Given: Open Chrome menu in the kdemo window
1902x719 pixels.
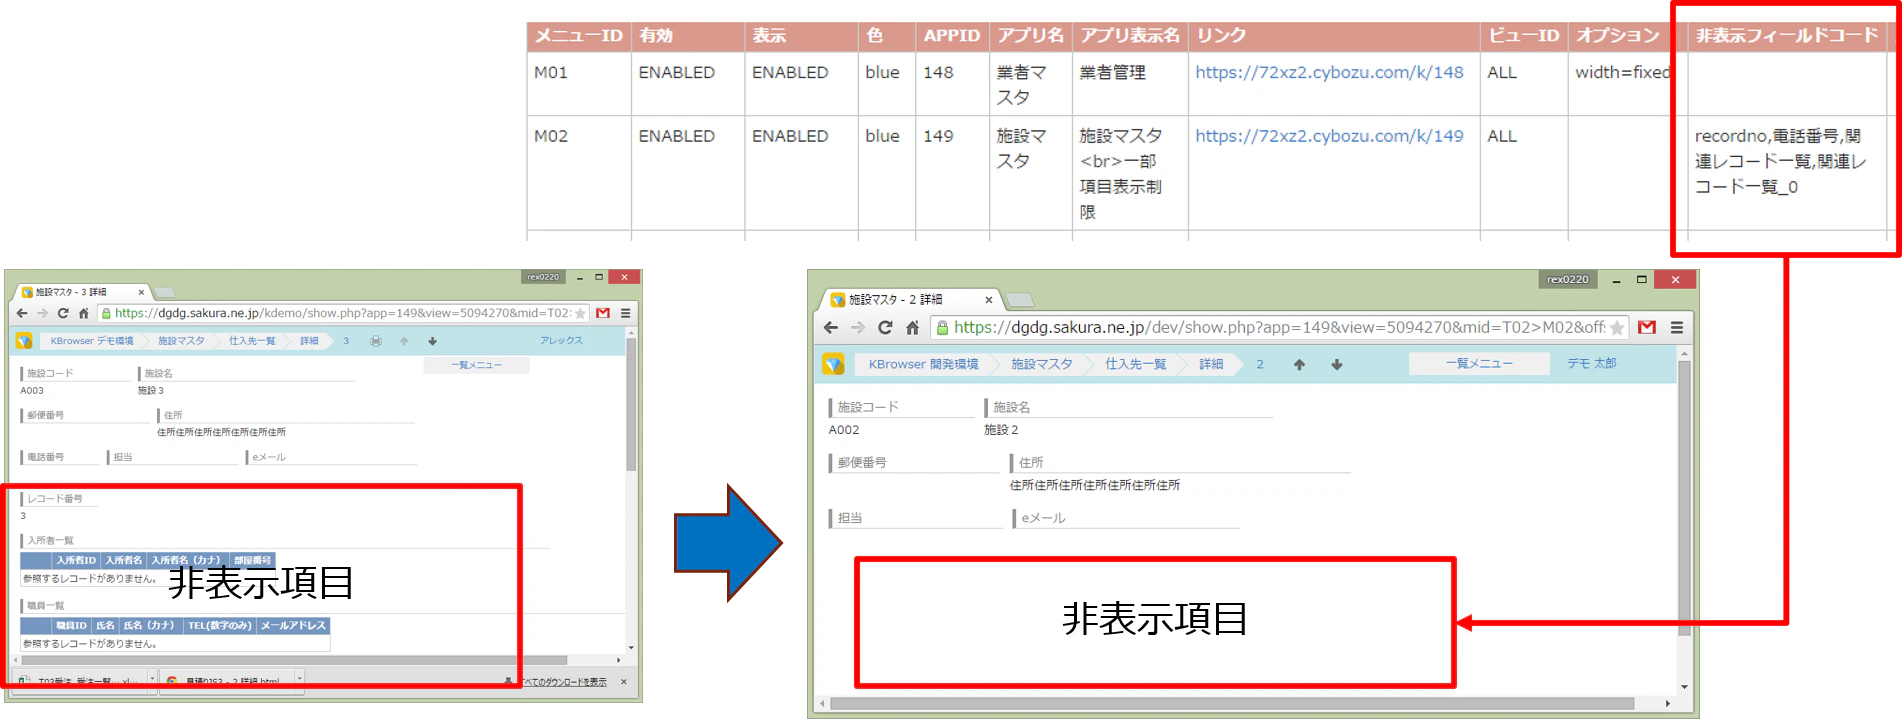Looking at the screenshot, I should pyautogui.click(x=626, y=313).
